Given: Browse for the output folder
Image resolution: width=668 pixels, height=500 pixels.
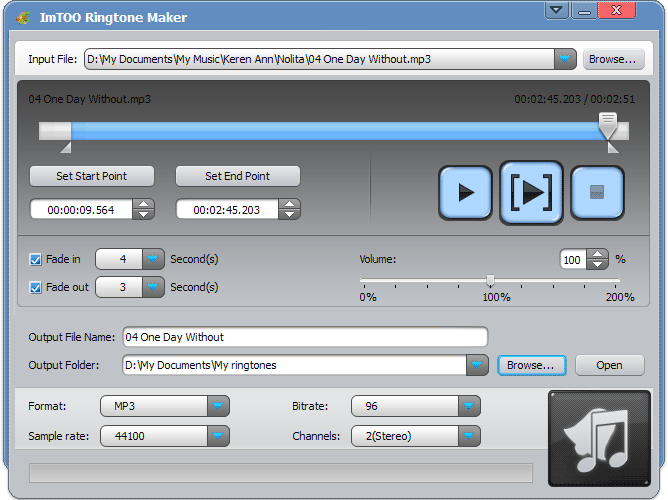Looking at the screenshot, I should [531, 365].
